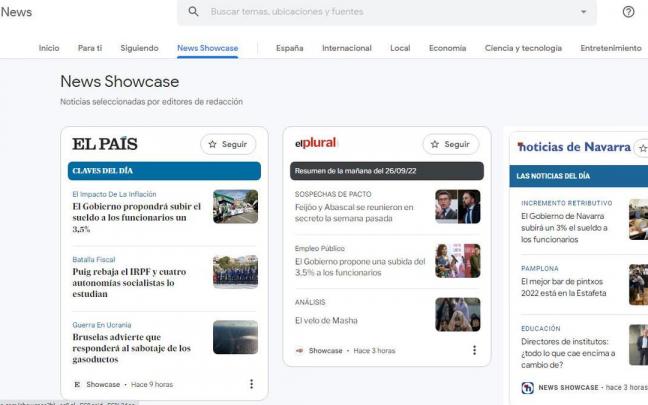Read 'El Gobierno propondrá subir el sueldo' article
This screenshot has height=405, width=648.
pyautogui.click(x=136, y=217)
